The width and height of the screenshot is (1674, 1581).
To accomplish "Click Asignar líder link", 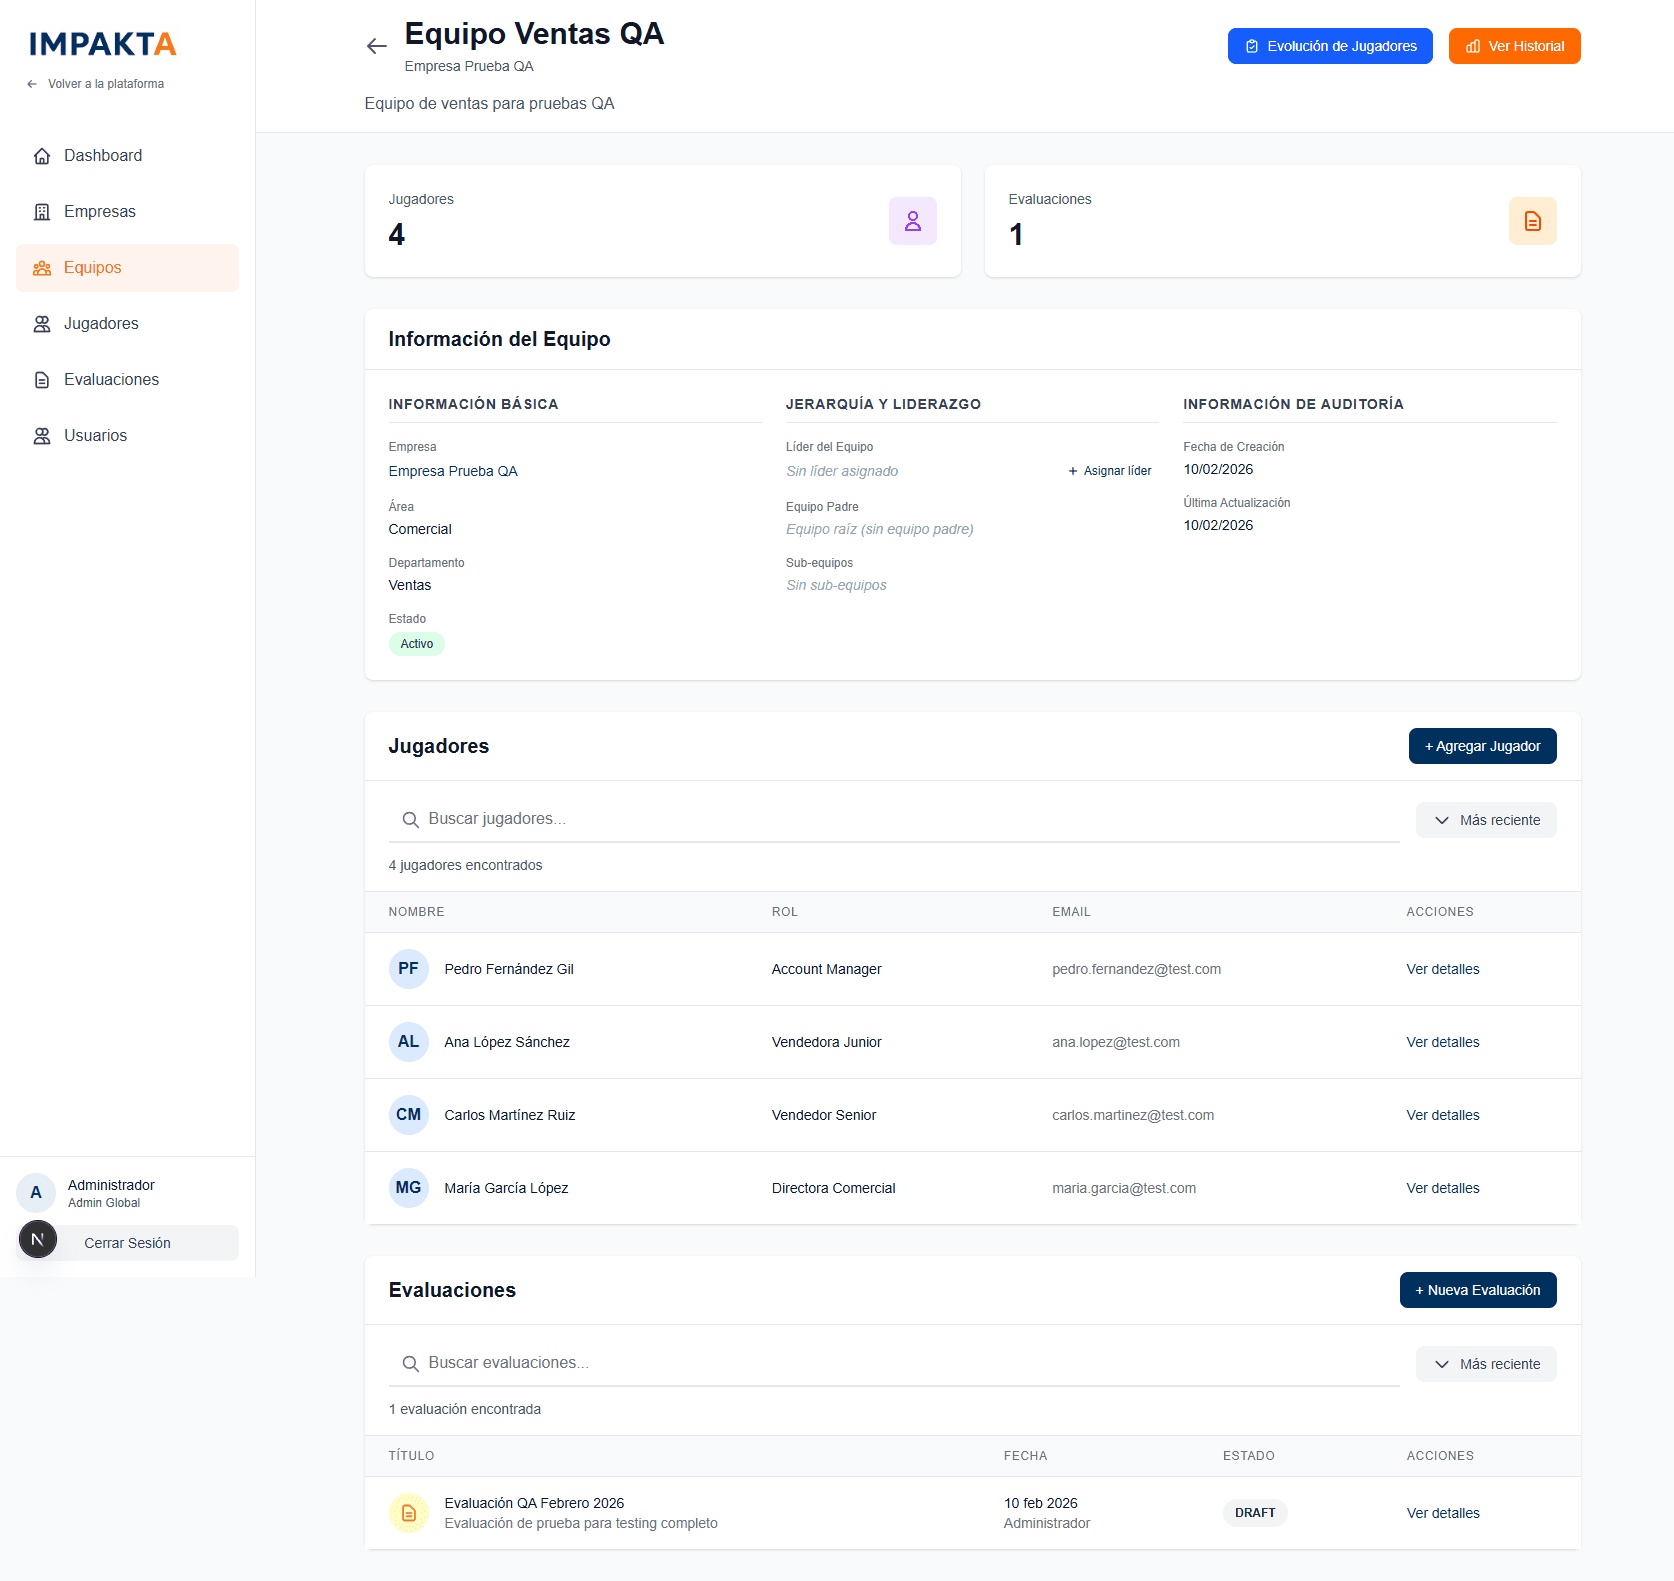I will [1110, 471].
